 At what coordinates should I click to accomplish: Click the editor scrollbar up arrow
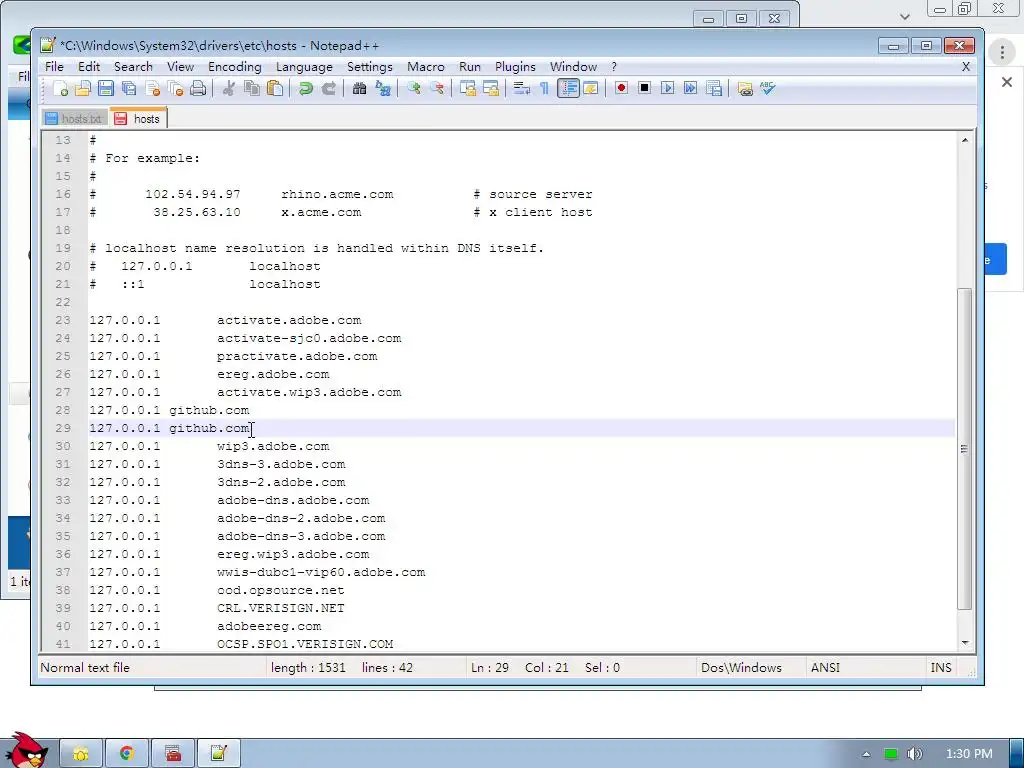965,140
